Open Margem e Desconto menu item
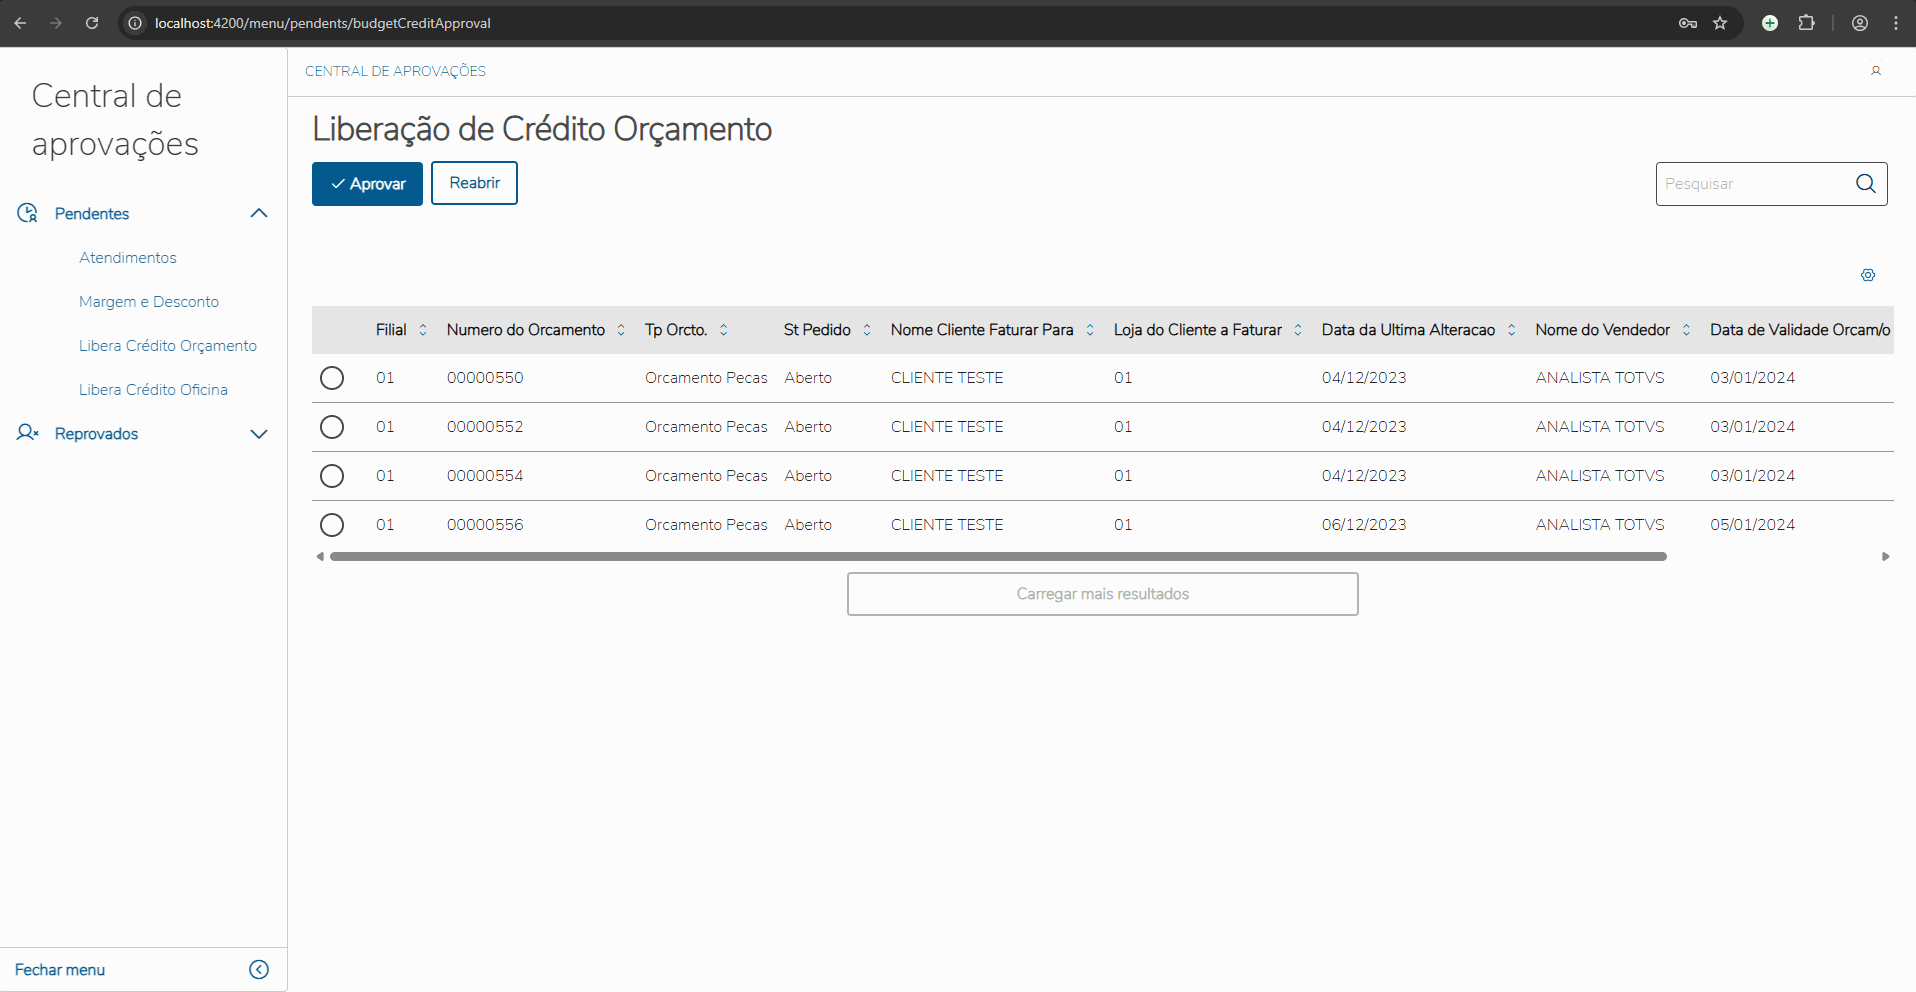This screenshot has width=1916, height=992. (x=149, y=302)
